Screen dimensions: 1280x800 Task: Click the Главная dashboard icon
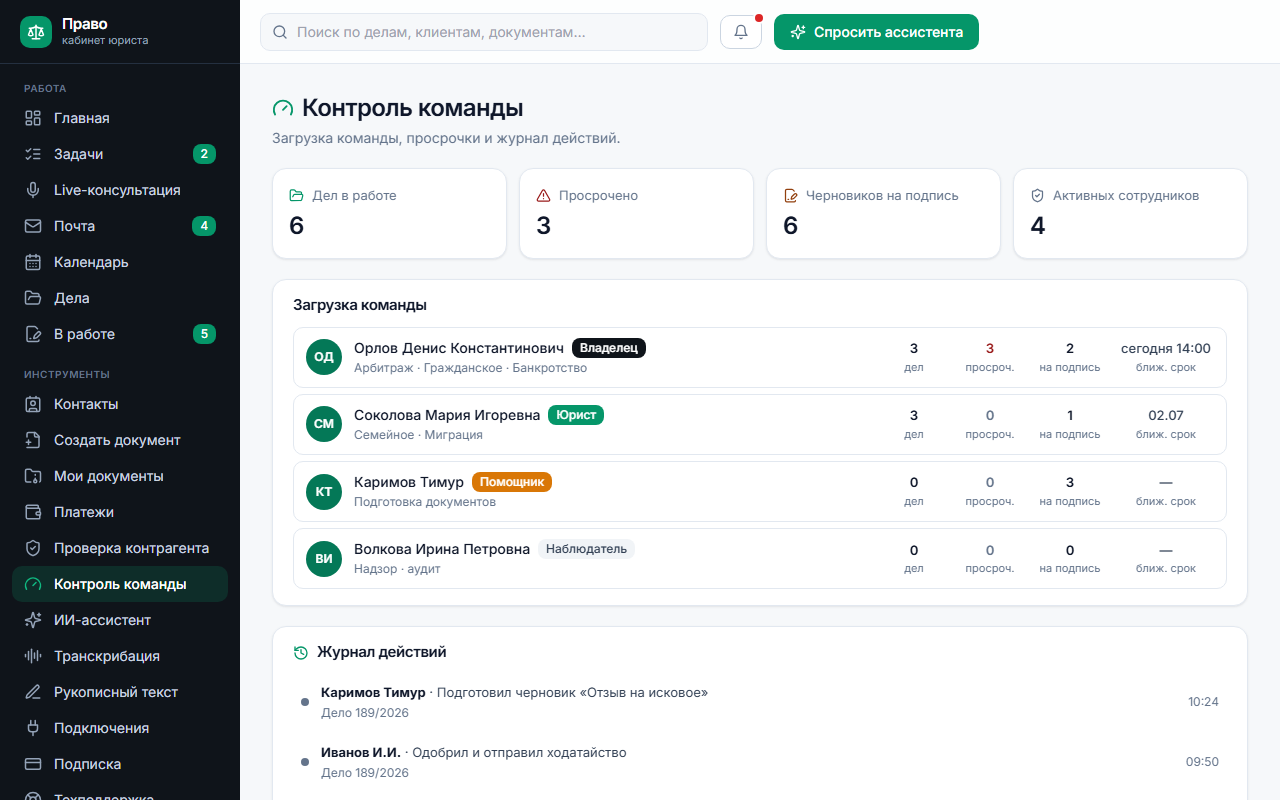33,118
